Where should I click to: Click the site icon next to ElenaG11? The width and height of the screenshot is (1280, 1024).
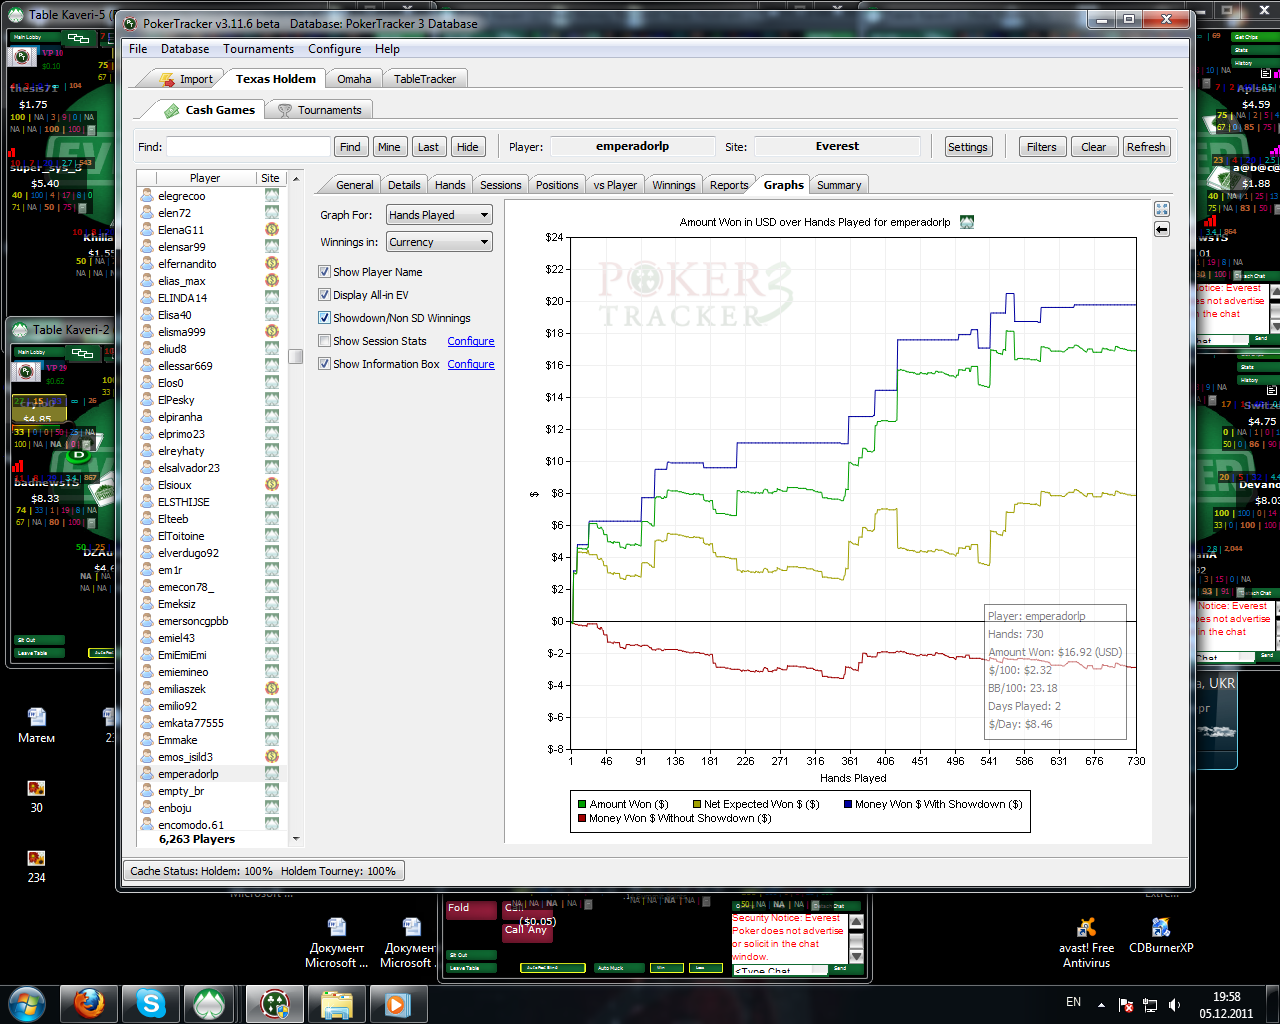271,230
